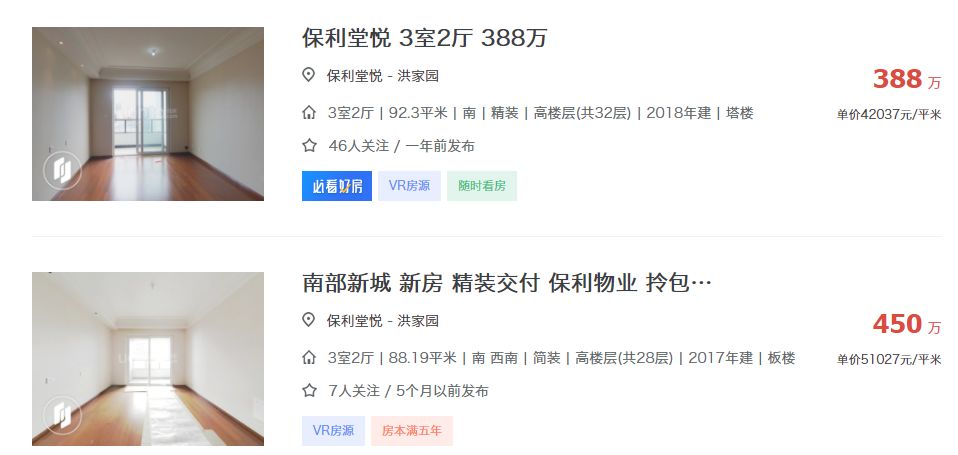The width and height of the screenshot is (958, 455).
Task: Click 洪家园 area link in second listing
Action: 419,321
